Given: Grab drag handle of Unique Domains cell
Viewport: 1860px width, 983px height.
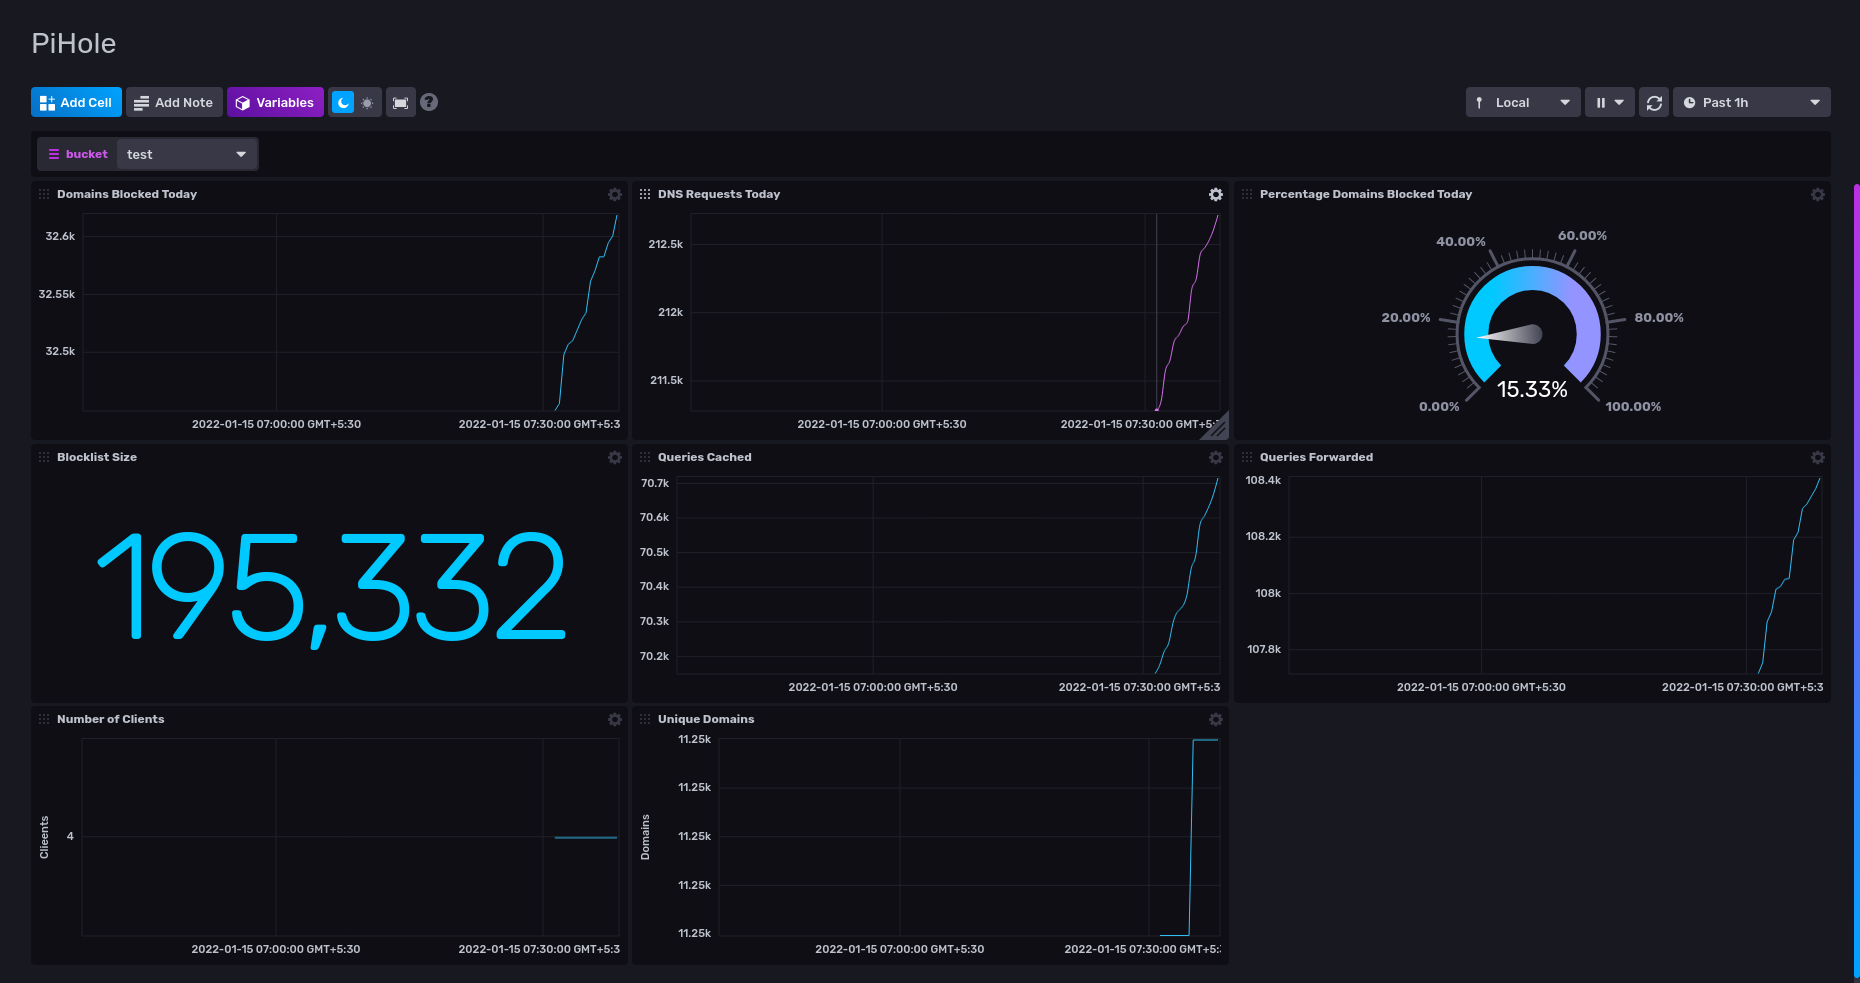Looking at the screenshot, I should pos(645,719).
